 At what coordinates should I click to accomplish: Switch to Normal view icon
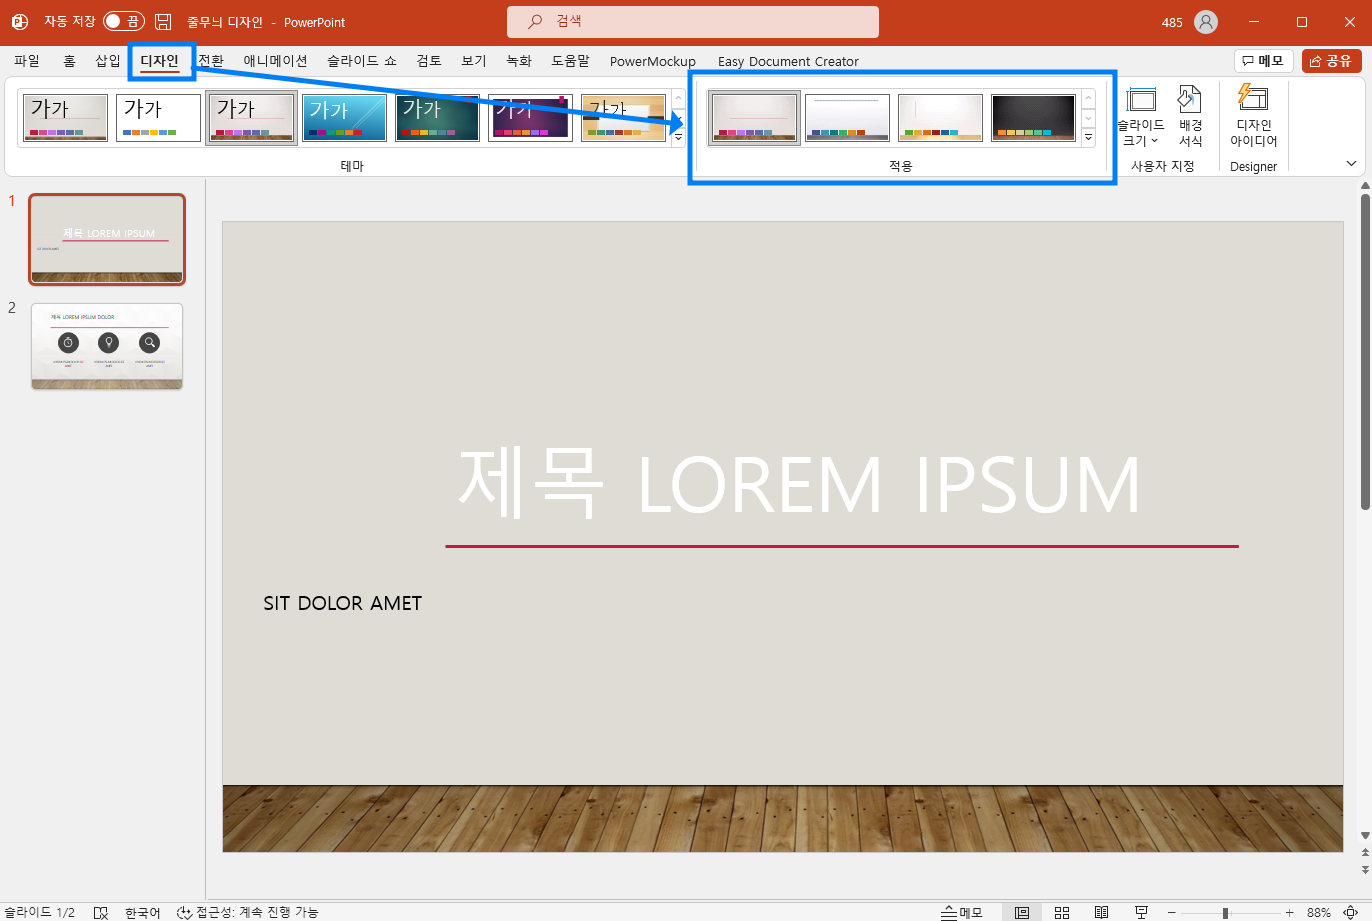[1022, 912]
